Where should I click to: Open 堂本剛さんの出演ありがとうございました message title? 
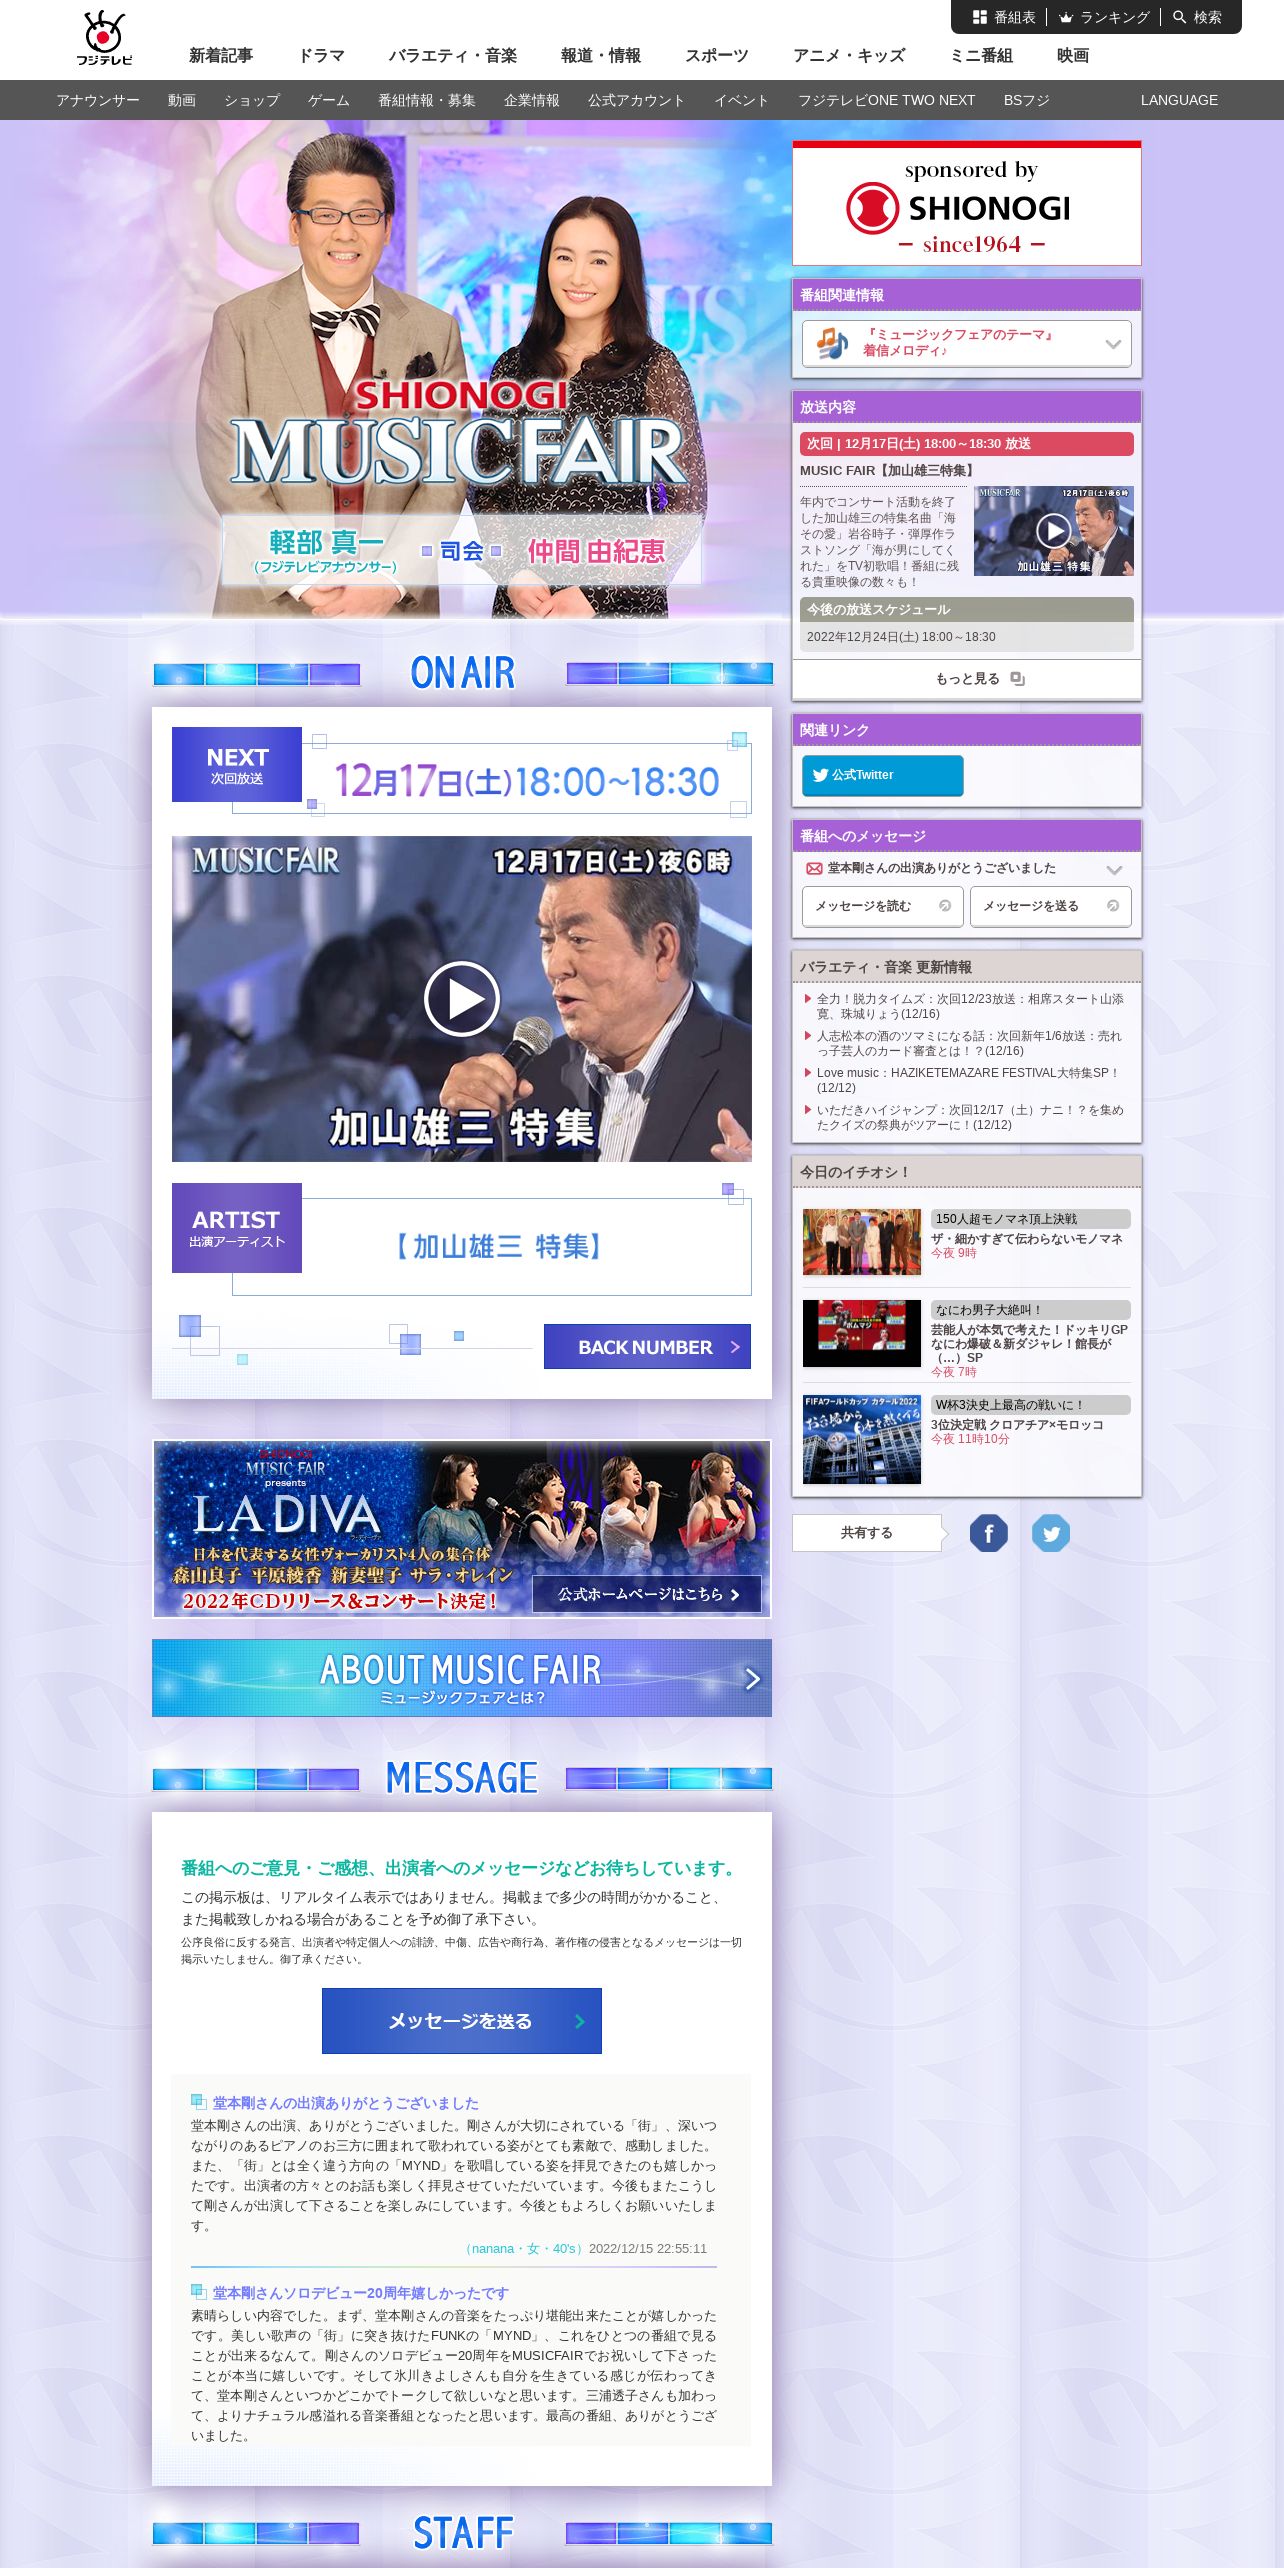[346, 2103]
